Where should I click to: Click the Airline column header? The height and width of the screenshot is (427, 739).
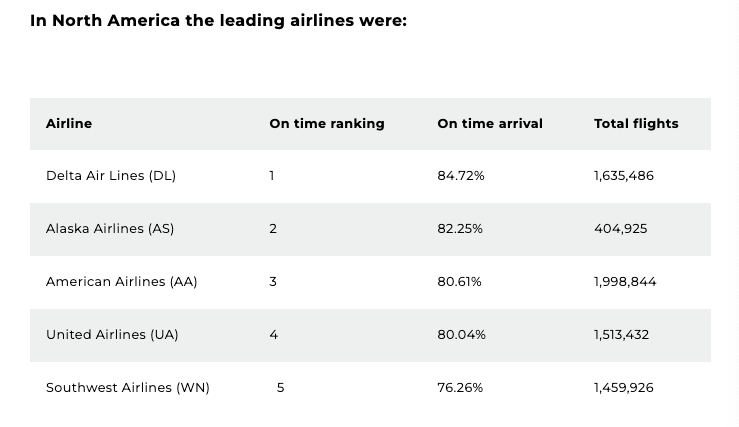pyautogui.click(x=69, y=124)
